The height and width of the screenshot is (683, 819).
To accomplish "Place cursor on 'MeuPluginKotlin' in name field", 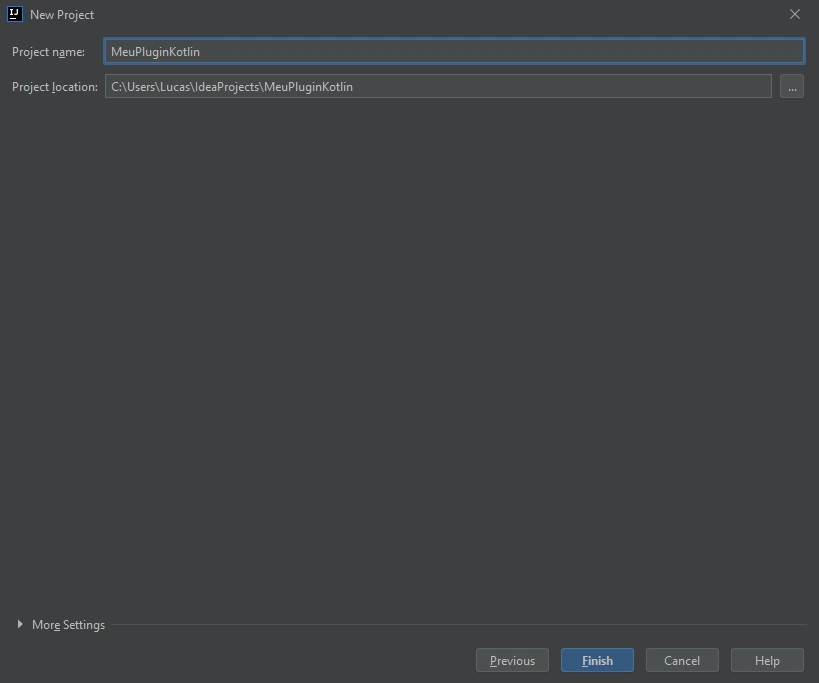I will click(155, 52).
